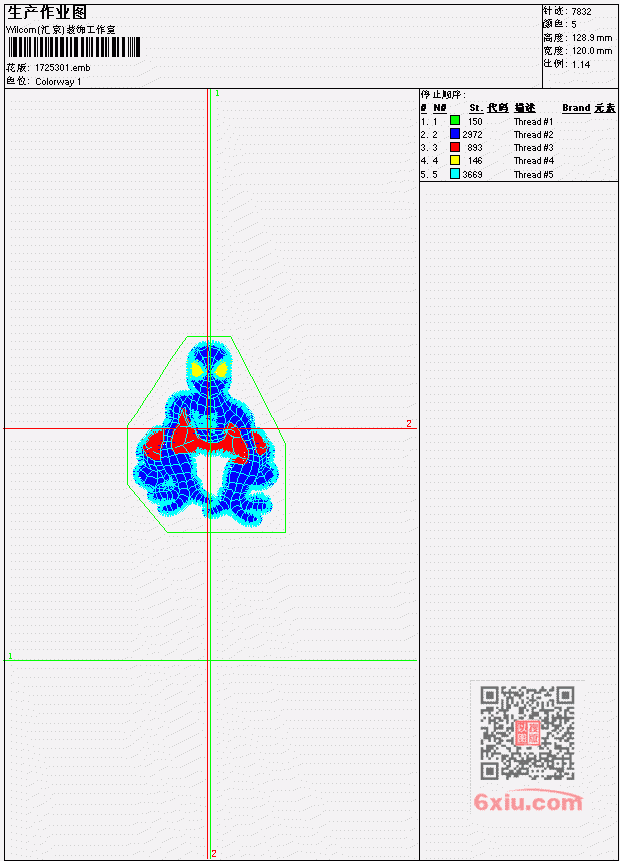This screenshot has width=620, height=861.
Task: Click the file name '1725301.emb'
Action: [63, 68]
